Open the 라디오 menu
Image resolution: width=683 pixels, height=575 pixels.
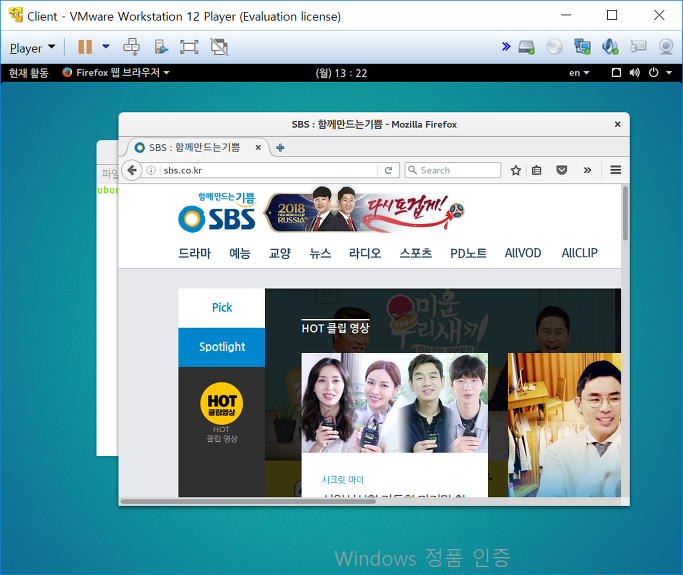(x=365, y=253)
